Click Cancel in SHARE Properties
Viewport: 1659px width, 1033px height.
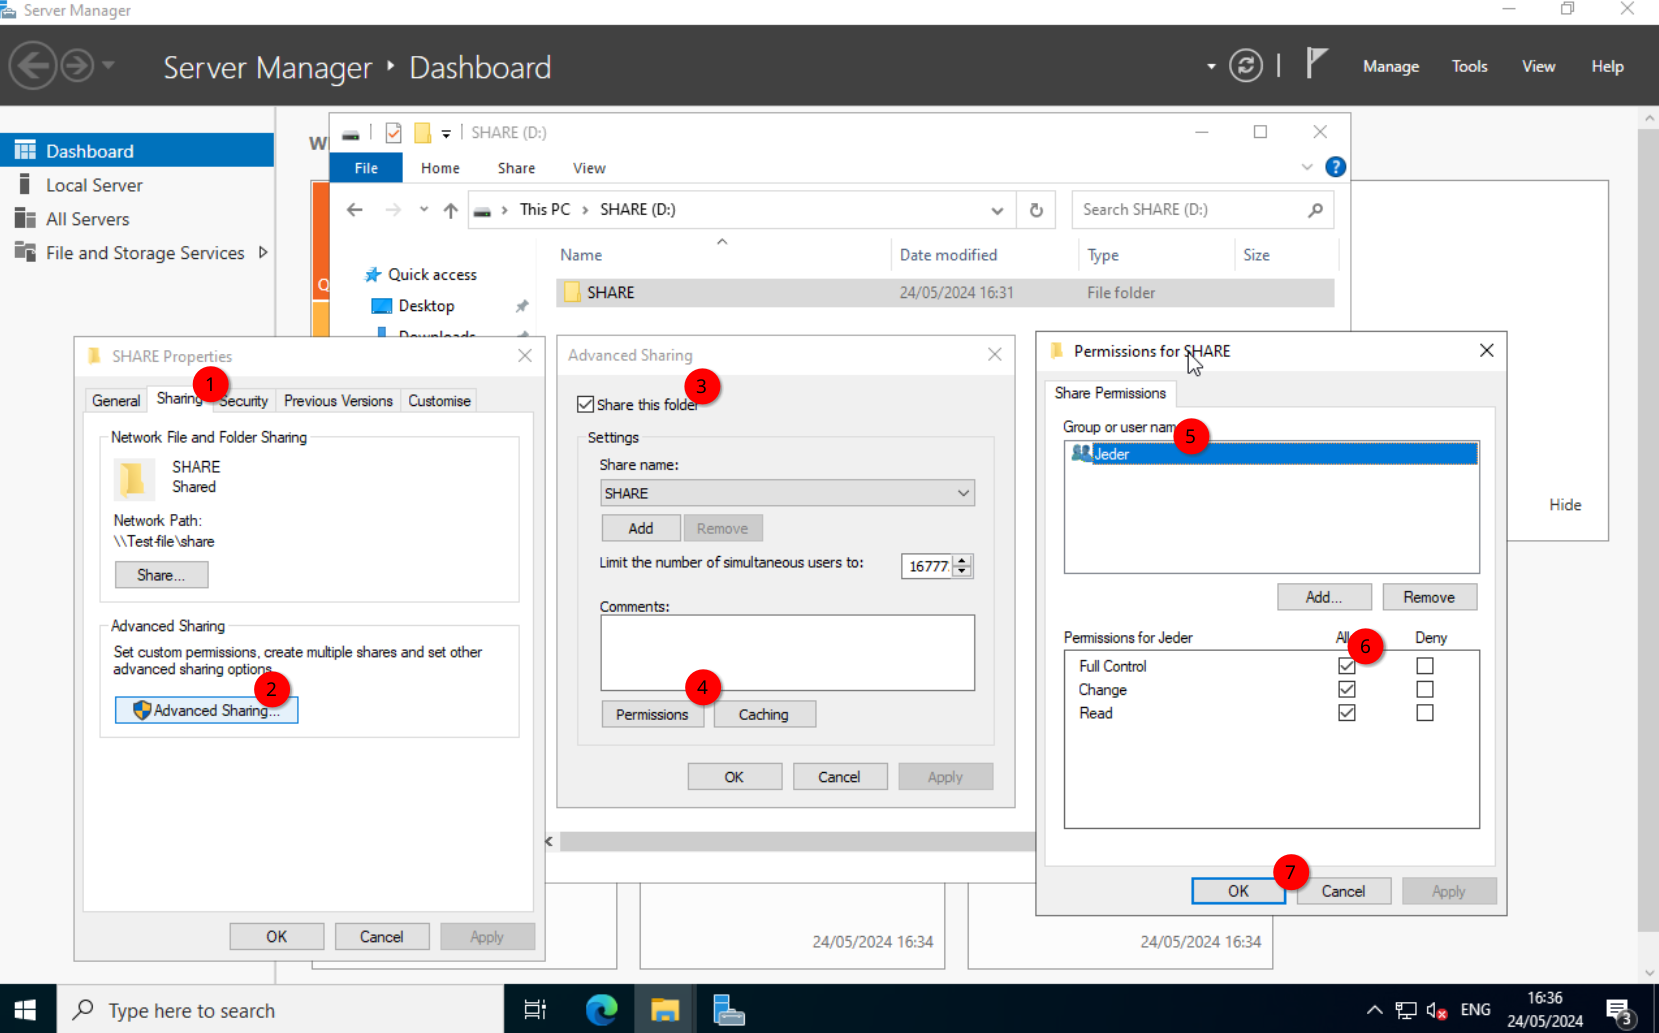click(x=382, y=937)
